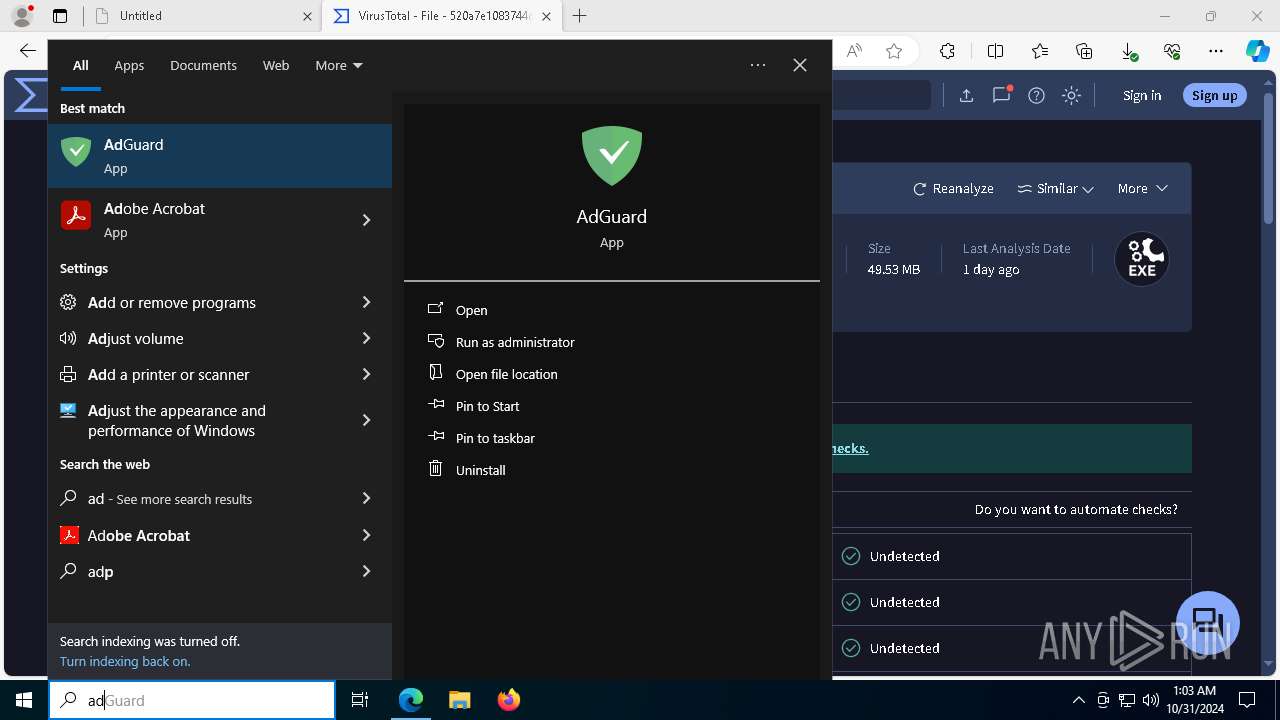Open Edge browser extensions icon
1280x720 pixels.
(x=947, y=51)
